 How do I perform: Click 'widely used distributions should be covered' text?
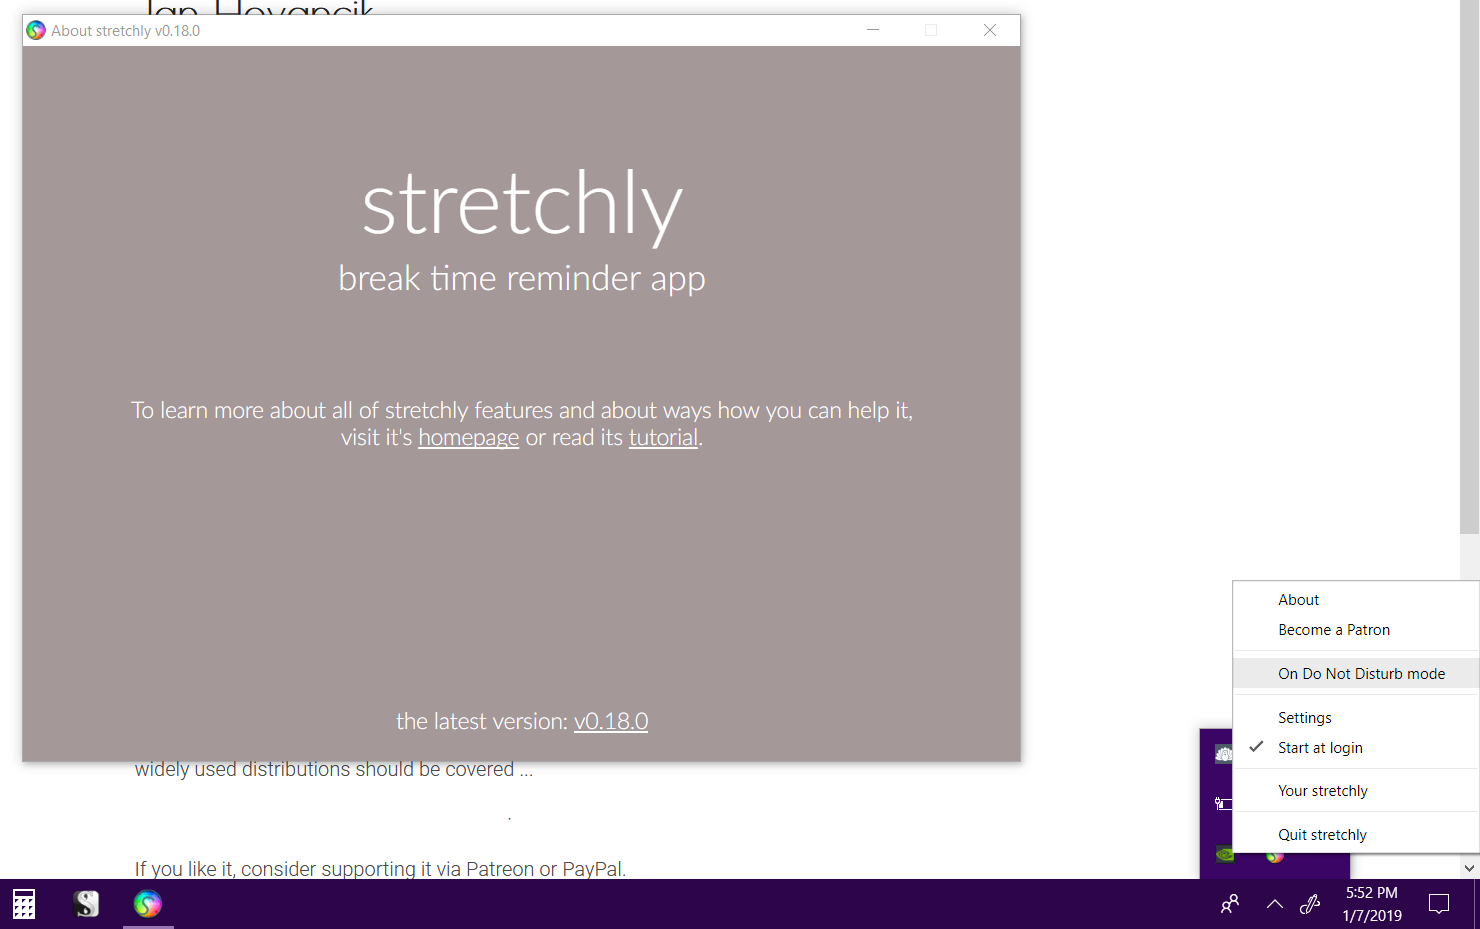coord(334,770)
